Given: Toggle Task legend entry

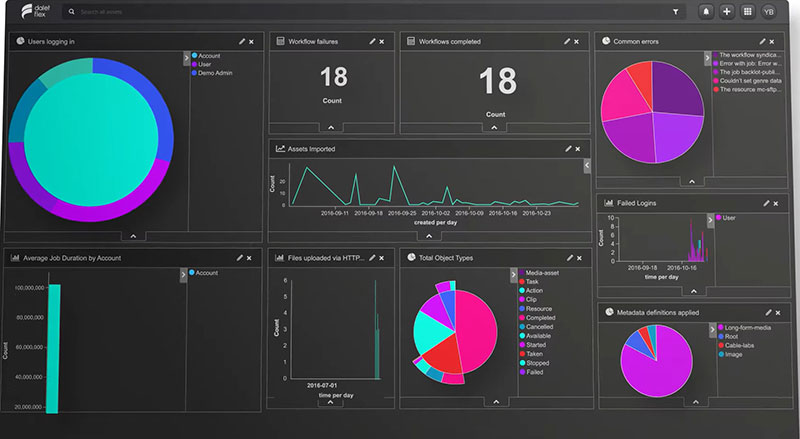Looking at the screenshot, I should (x=529, y=282).
